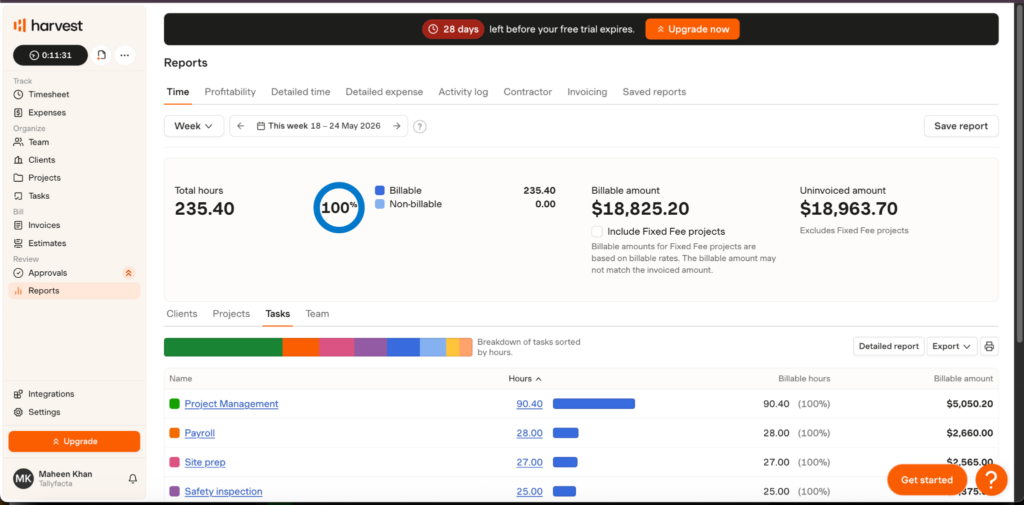The image size is (1024, 505).
Task: Open the Export dropdown
Action: 952,346
